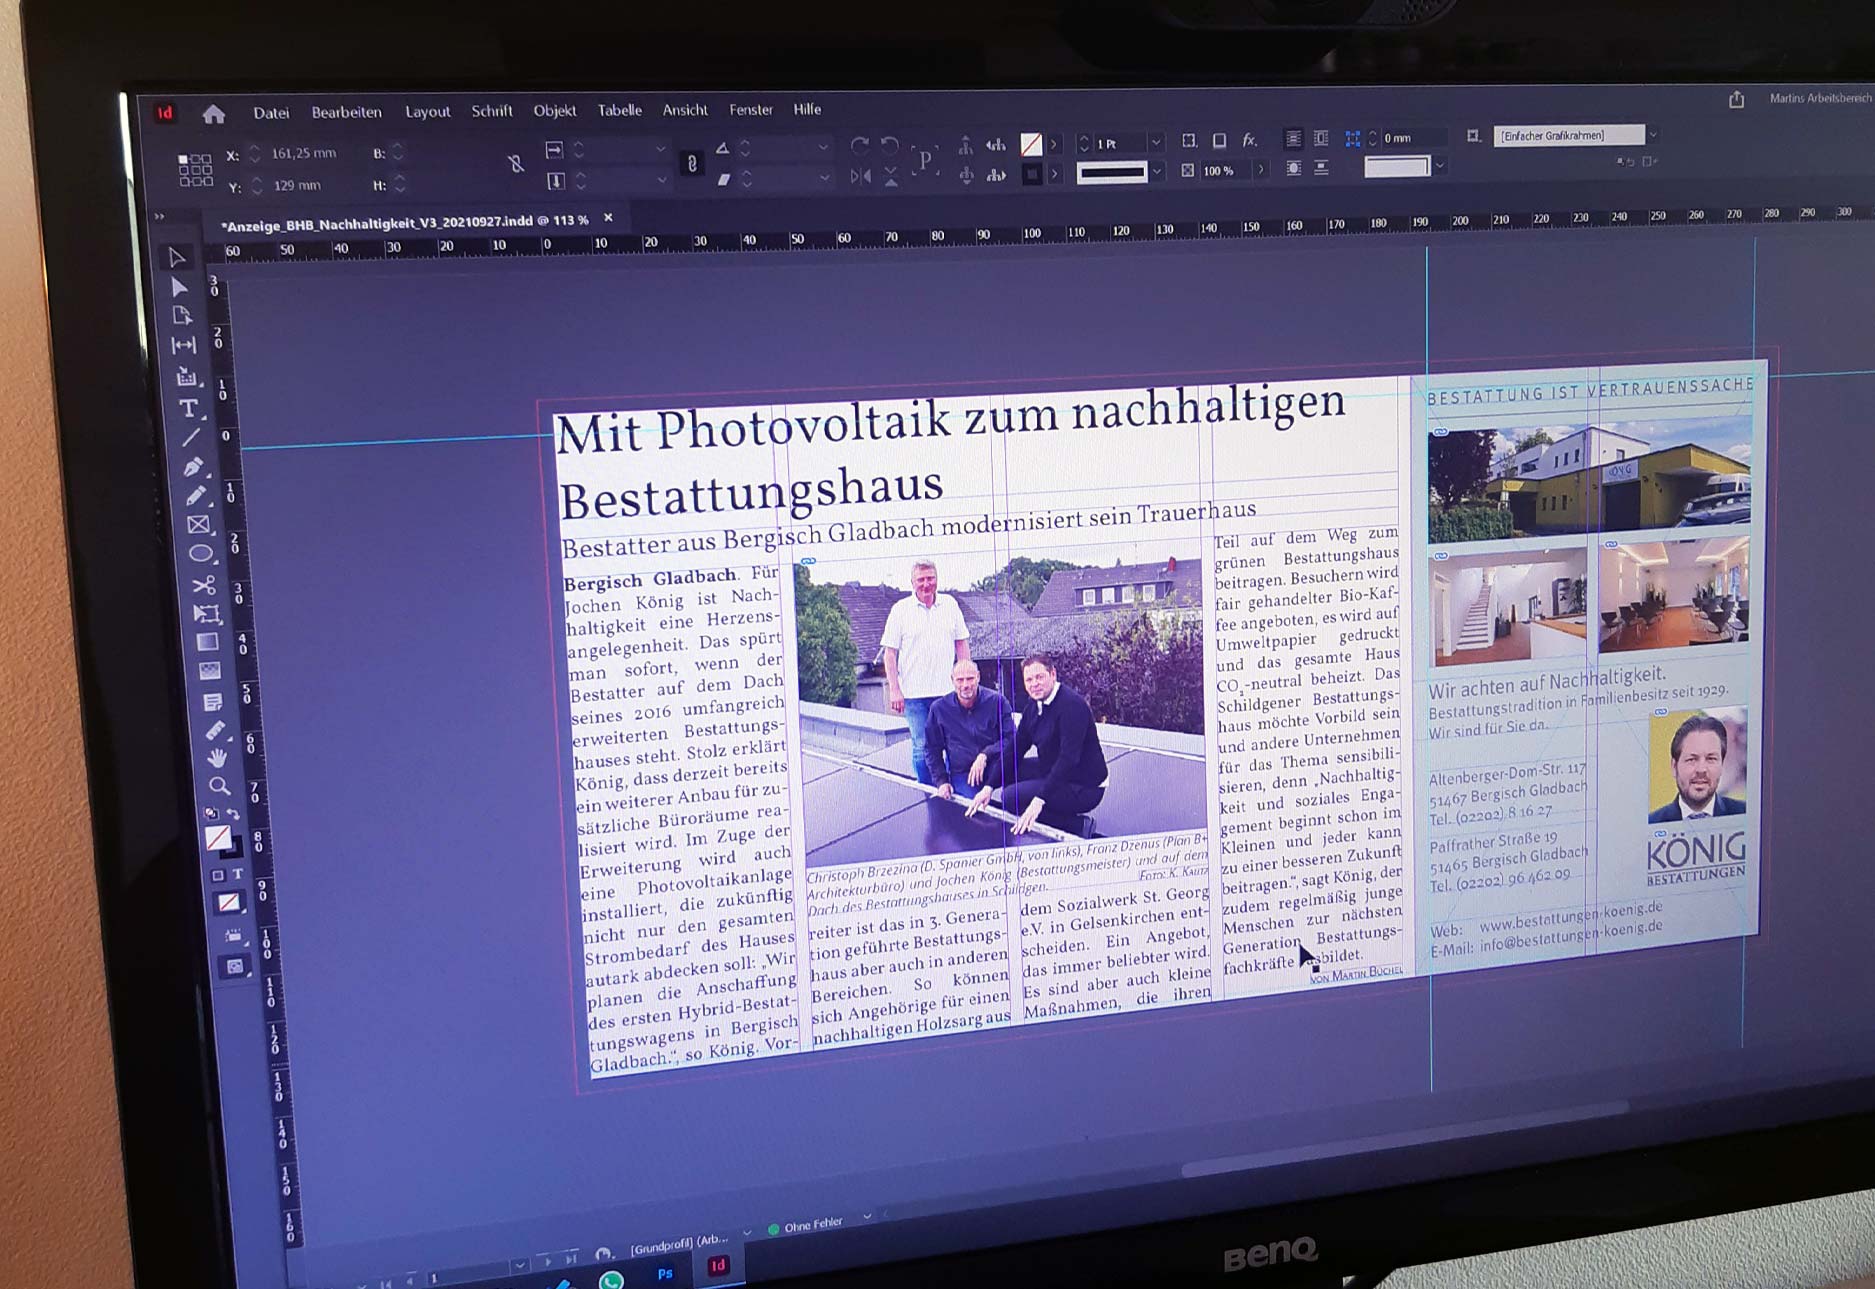Image resolution: width=1875 pixels, height=1289 pixels.
Task: Expand the collapsed toolbox double arrows
Action: point(159,216)
